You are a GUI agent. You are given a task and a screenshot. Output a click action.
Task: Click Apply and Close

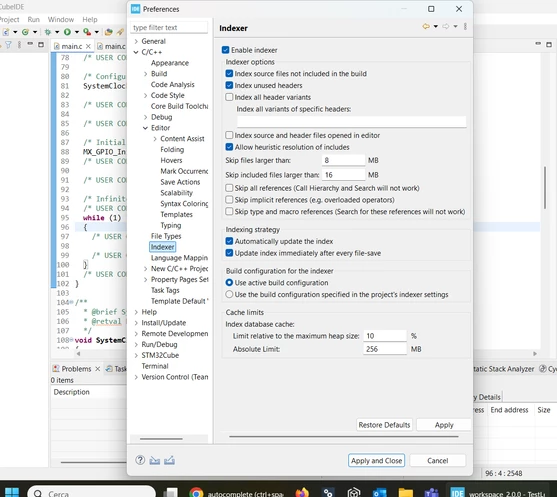pos(376,460)
